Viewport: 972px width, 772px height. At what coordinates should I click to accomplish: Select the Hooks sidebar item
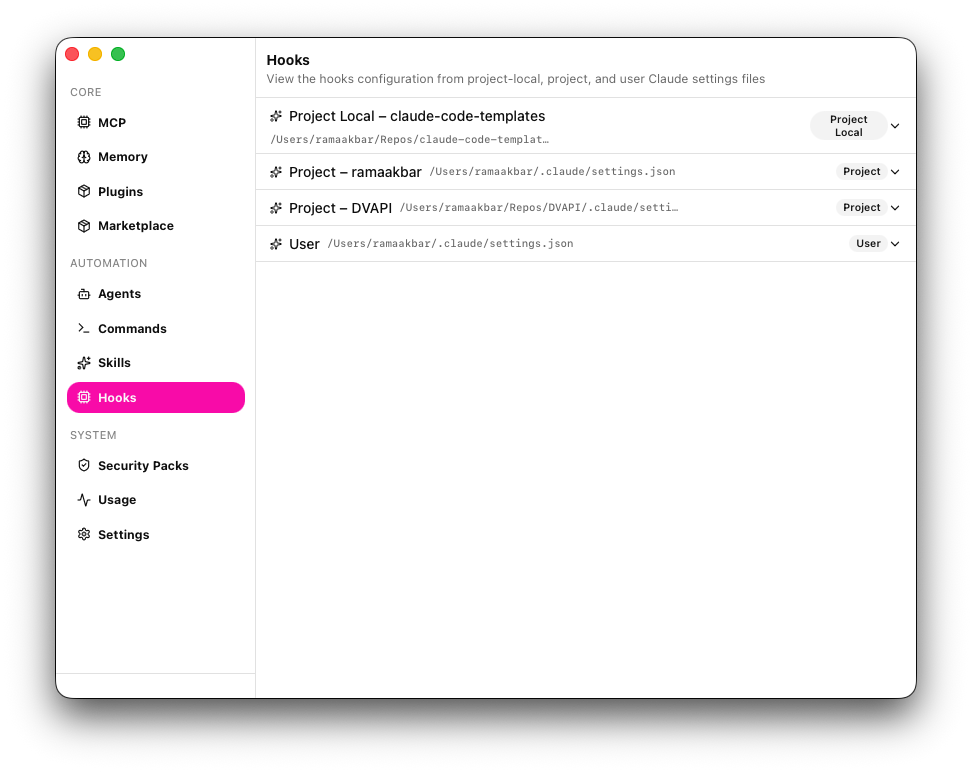pyautogui.click(x=156, y=397)
